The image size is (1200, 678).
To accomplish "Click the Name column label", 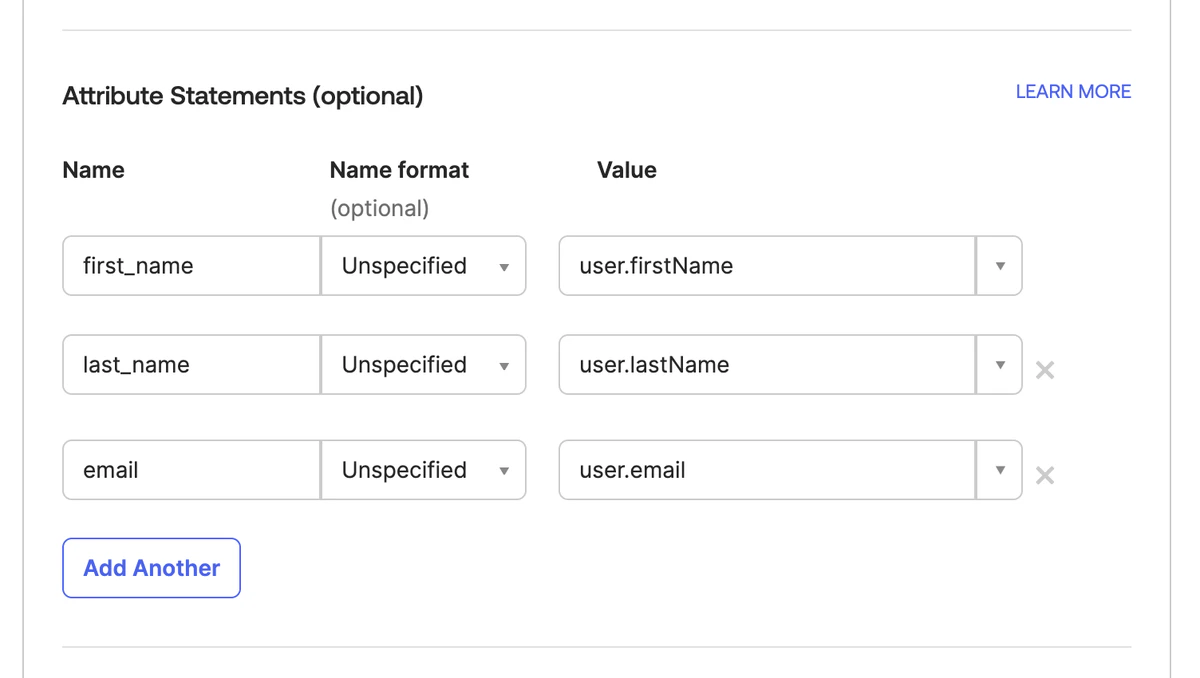I will [x=93, y=170].
